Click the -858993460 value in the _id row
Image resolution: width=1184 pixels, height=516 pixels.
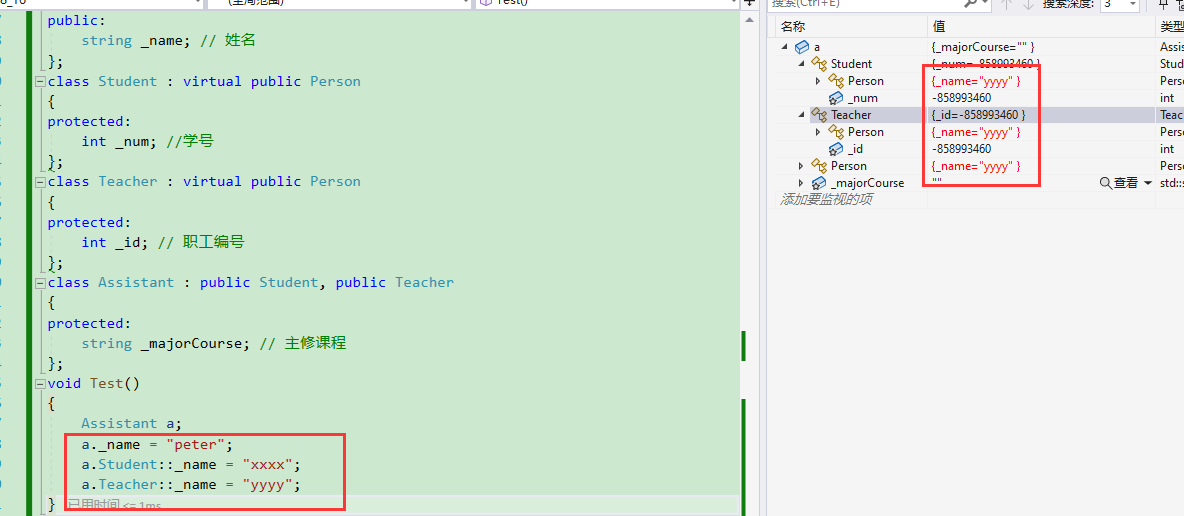(962, 149)
